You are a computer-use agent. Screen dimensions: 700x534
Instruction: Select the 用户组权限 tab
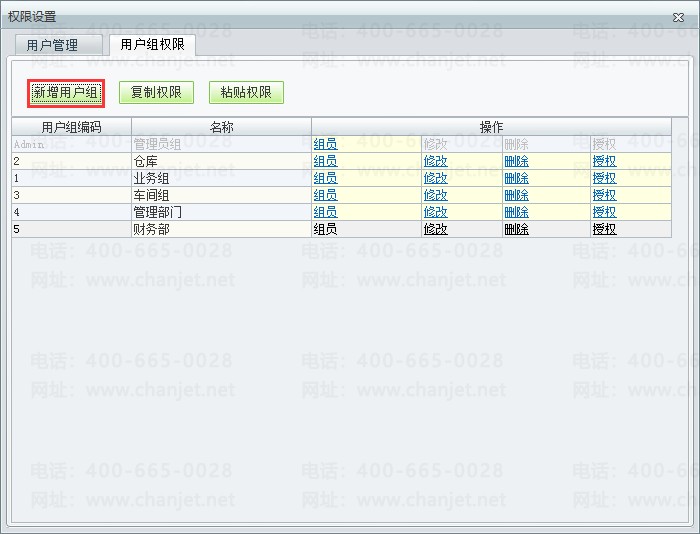pos(152,44)
